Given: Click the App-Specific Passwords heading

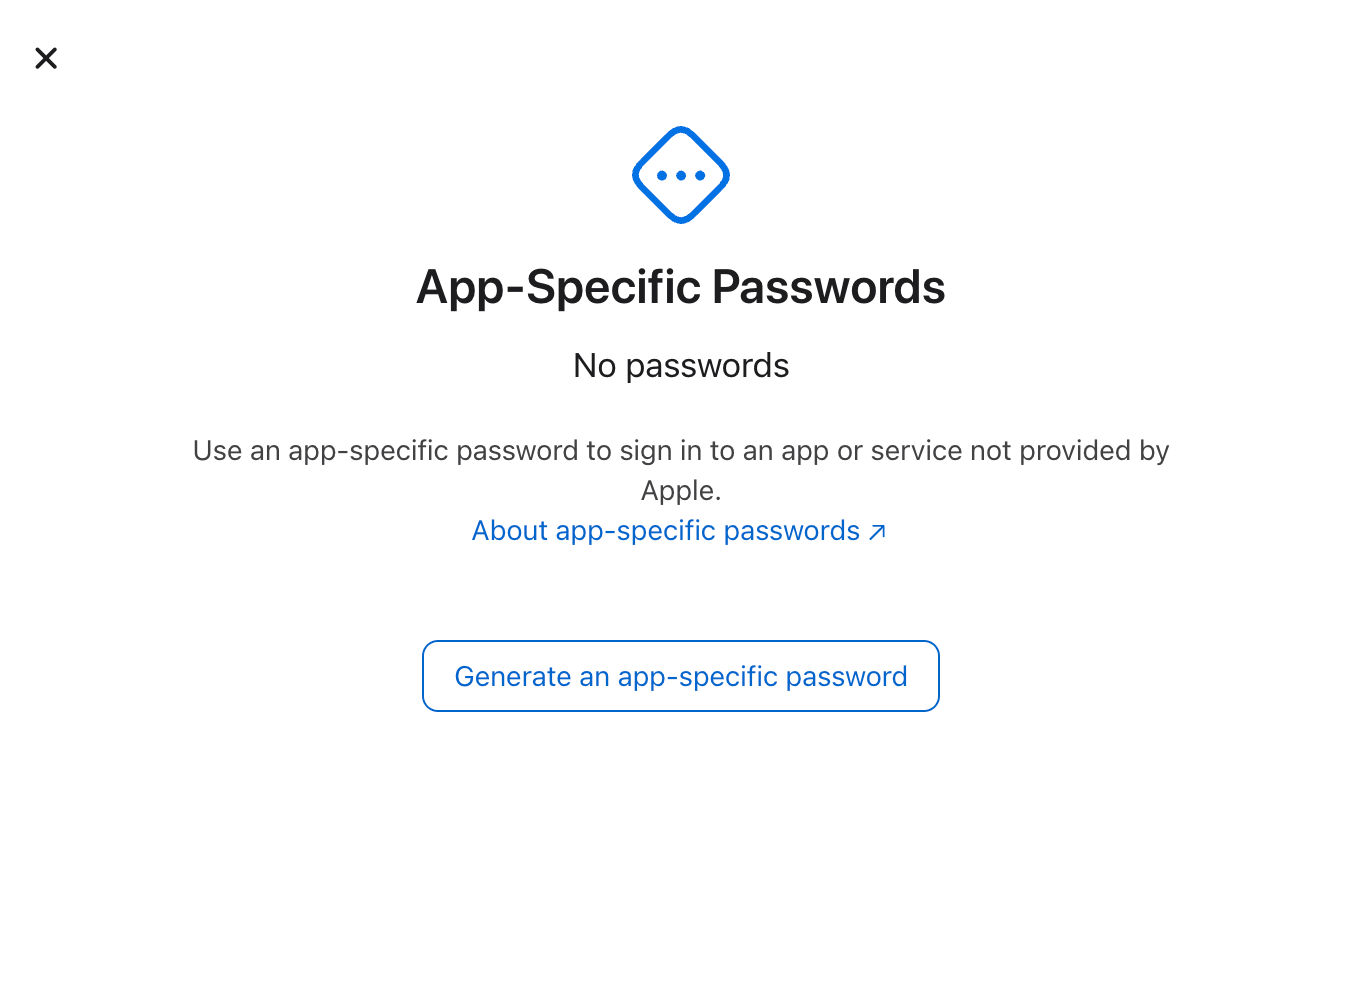Looking at the screenshot, I should click(x=681, y=287).
